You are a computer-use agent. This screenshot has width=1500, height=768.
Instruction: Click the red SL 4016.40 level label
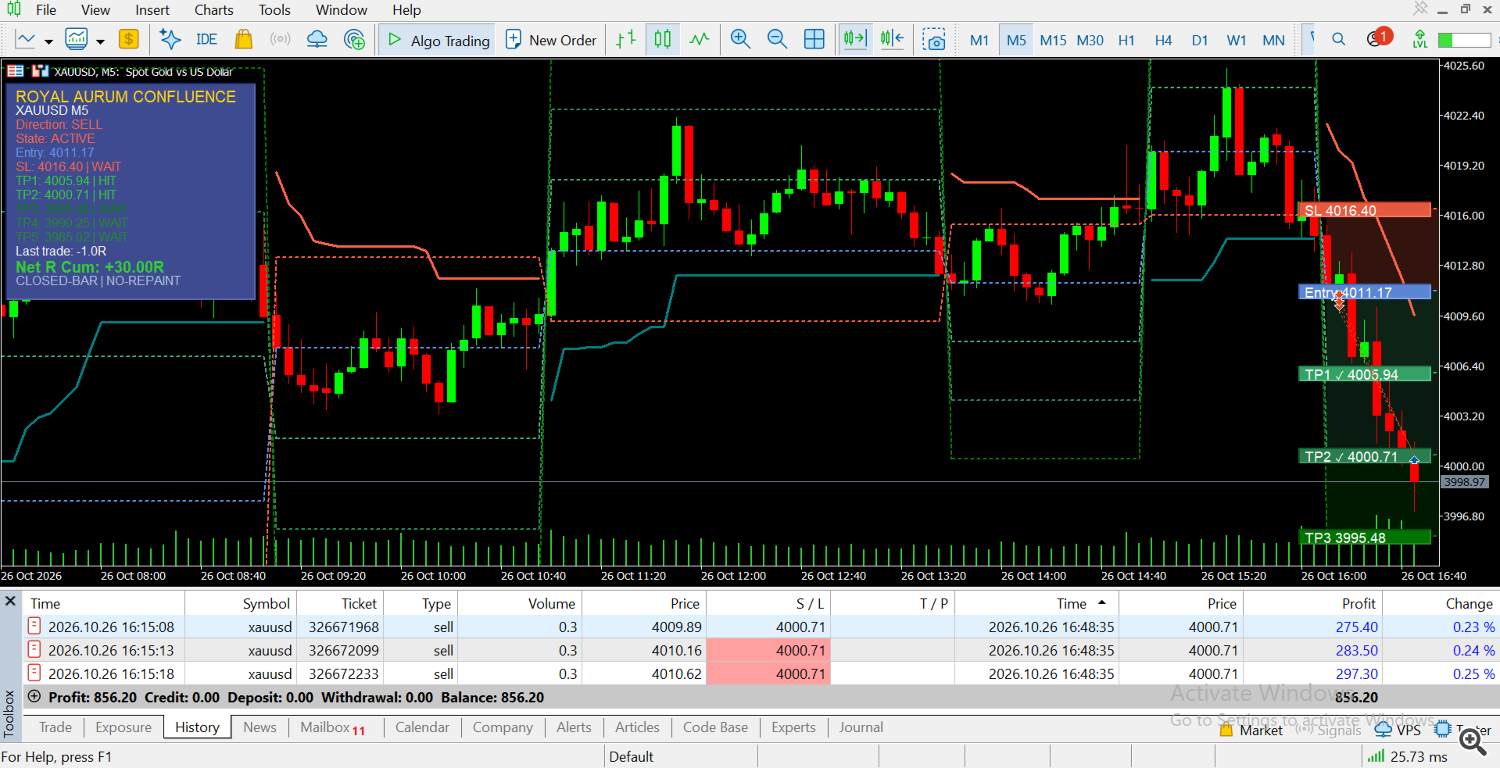point(1365,211)
